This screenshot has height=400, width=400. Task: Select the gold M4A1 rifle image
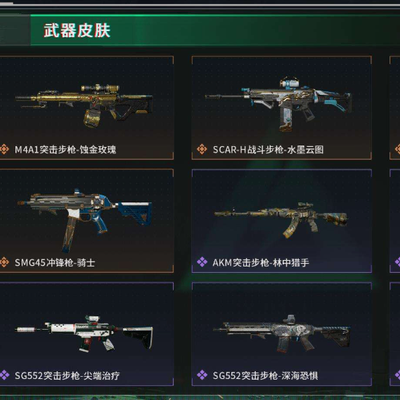(84, 104)
